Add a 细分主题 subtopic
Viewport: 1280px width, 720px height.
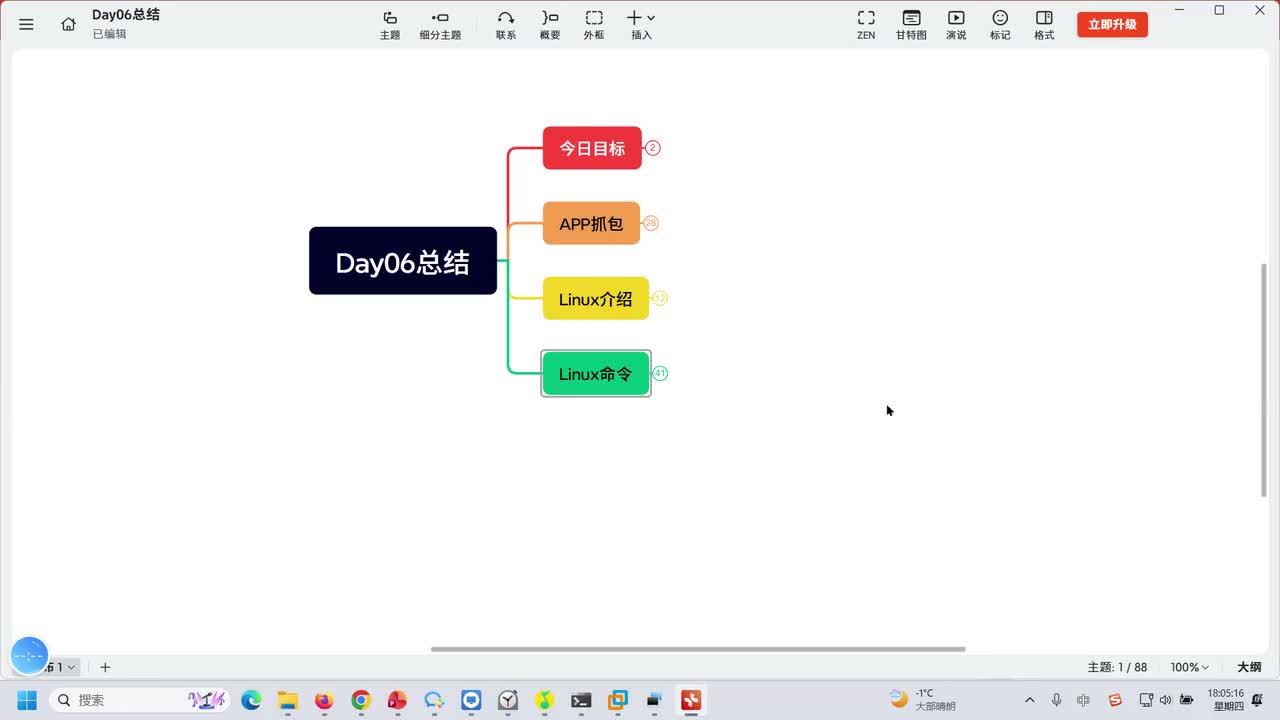[440, 25]
